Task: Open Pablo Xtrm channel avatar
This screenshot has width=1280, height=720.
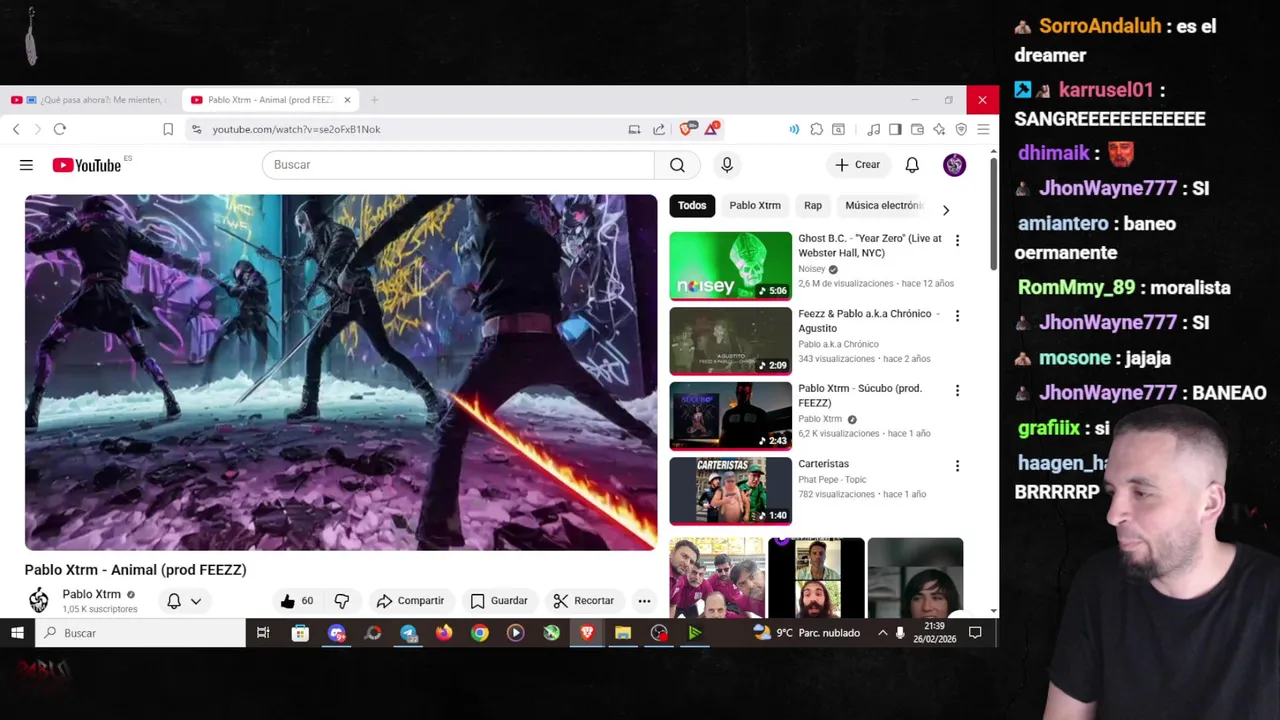Action: point(39,600)
